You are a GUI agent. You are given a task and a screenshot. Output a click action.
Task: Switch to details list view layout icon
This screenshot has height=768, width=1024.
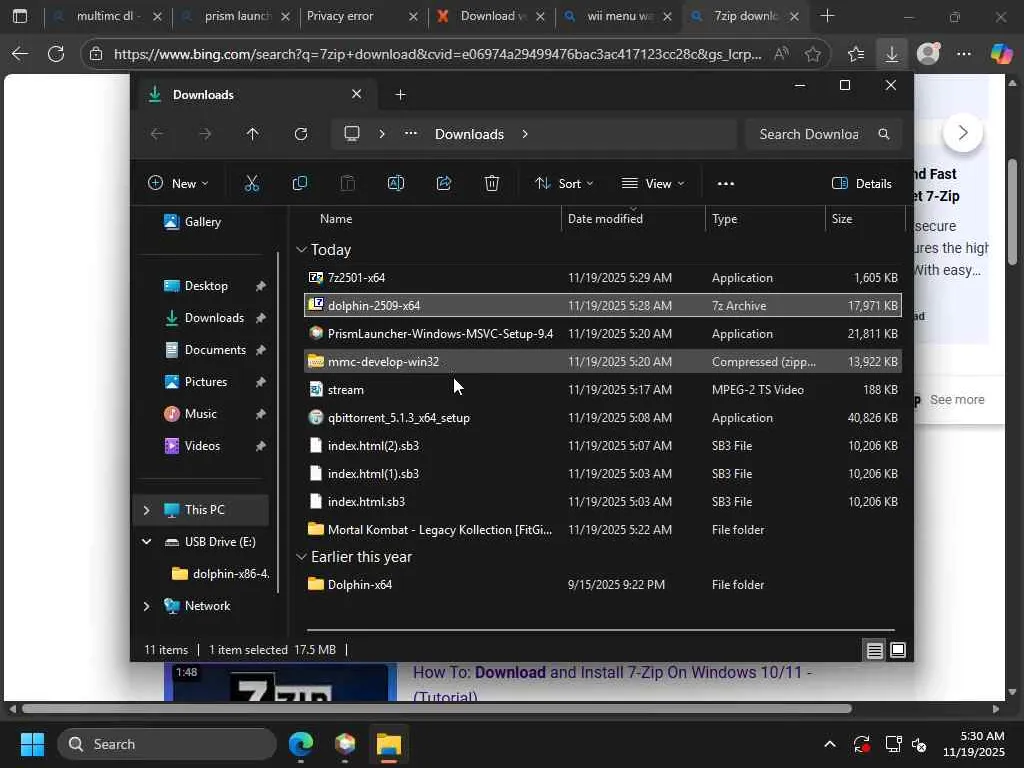(x=874, y=650)
